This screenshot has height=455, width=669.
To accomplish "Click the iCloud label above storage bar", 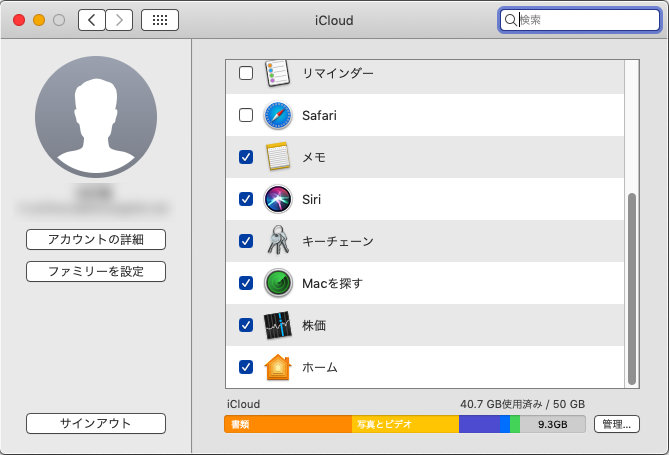I will pos(243,404).
